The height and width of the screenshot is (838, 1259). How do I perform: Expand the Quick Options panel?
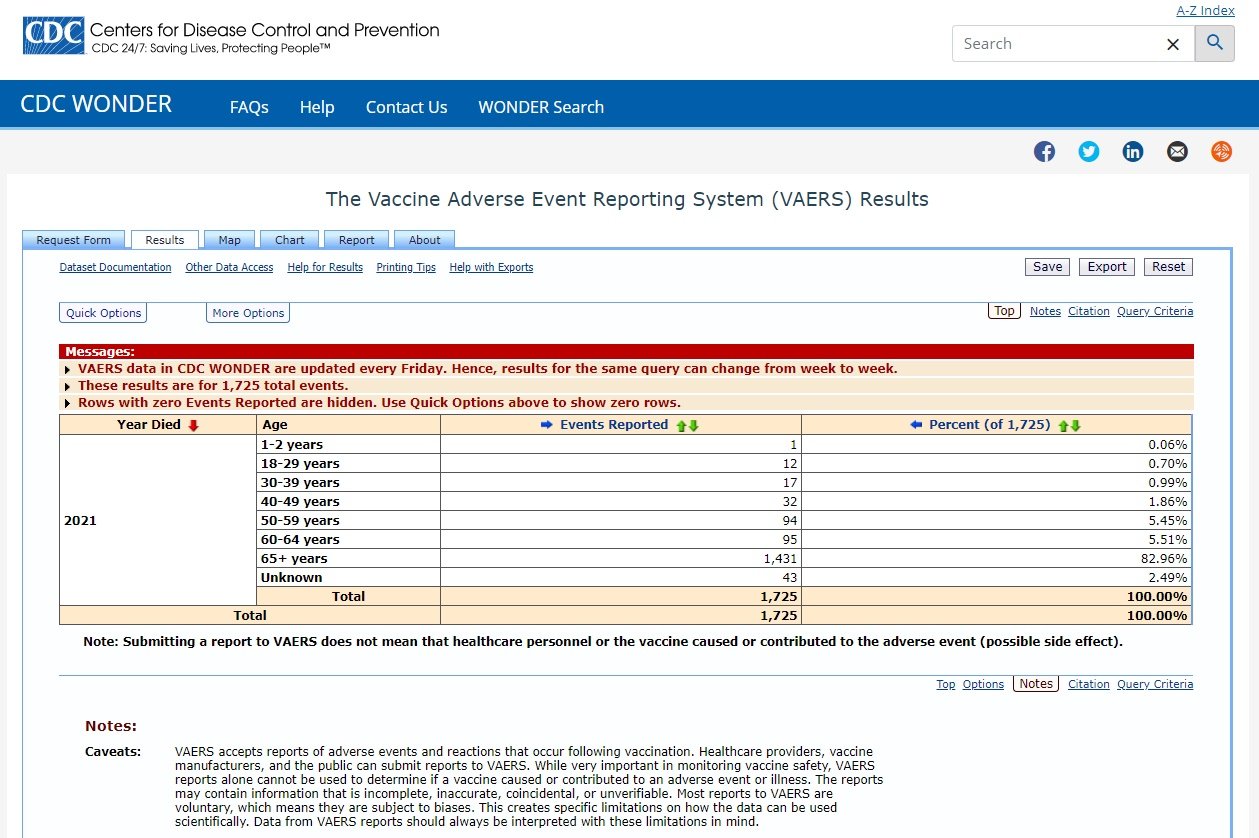point(103,313)
